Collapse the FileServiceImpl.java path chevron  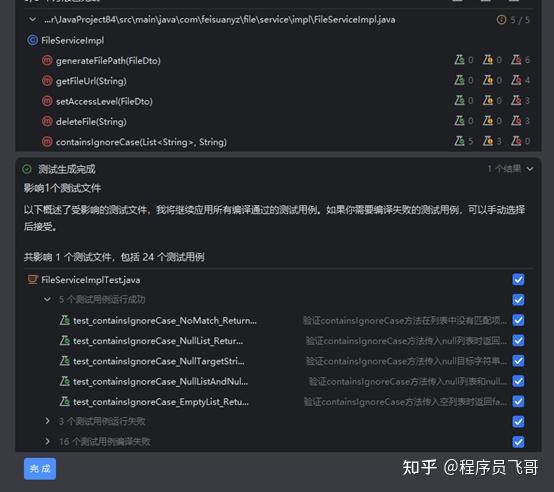pos(33,19)
